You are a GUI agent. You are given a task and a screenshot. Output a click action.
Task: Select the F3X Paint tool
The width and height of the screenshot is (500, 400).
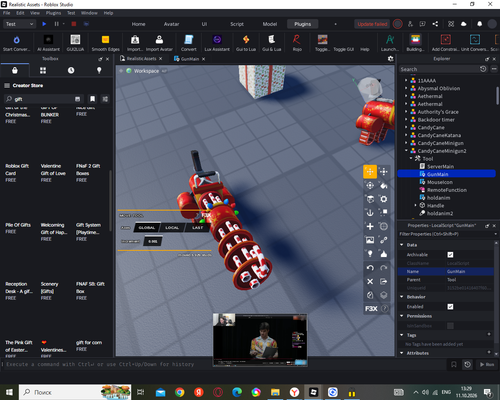point(384,185)
